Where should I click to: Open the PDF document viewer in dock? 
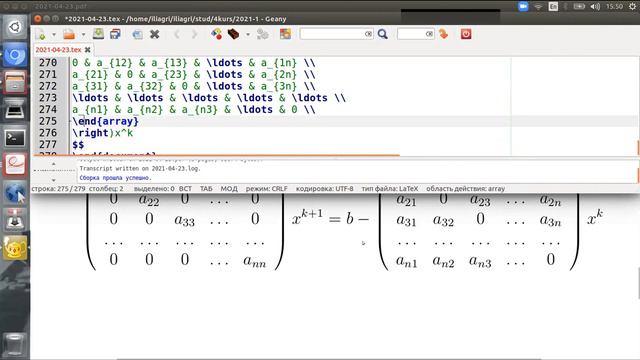coord(15,165)
